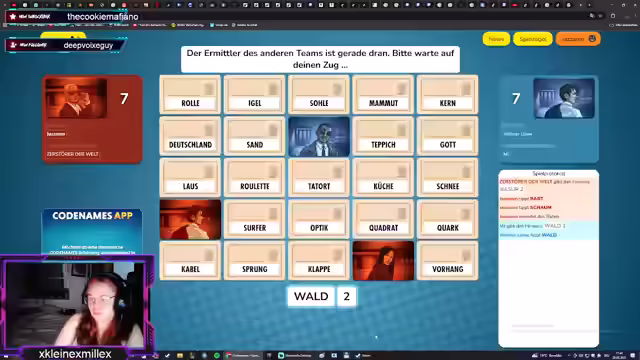Click the revealed blue agent card

tap(319, 137)
